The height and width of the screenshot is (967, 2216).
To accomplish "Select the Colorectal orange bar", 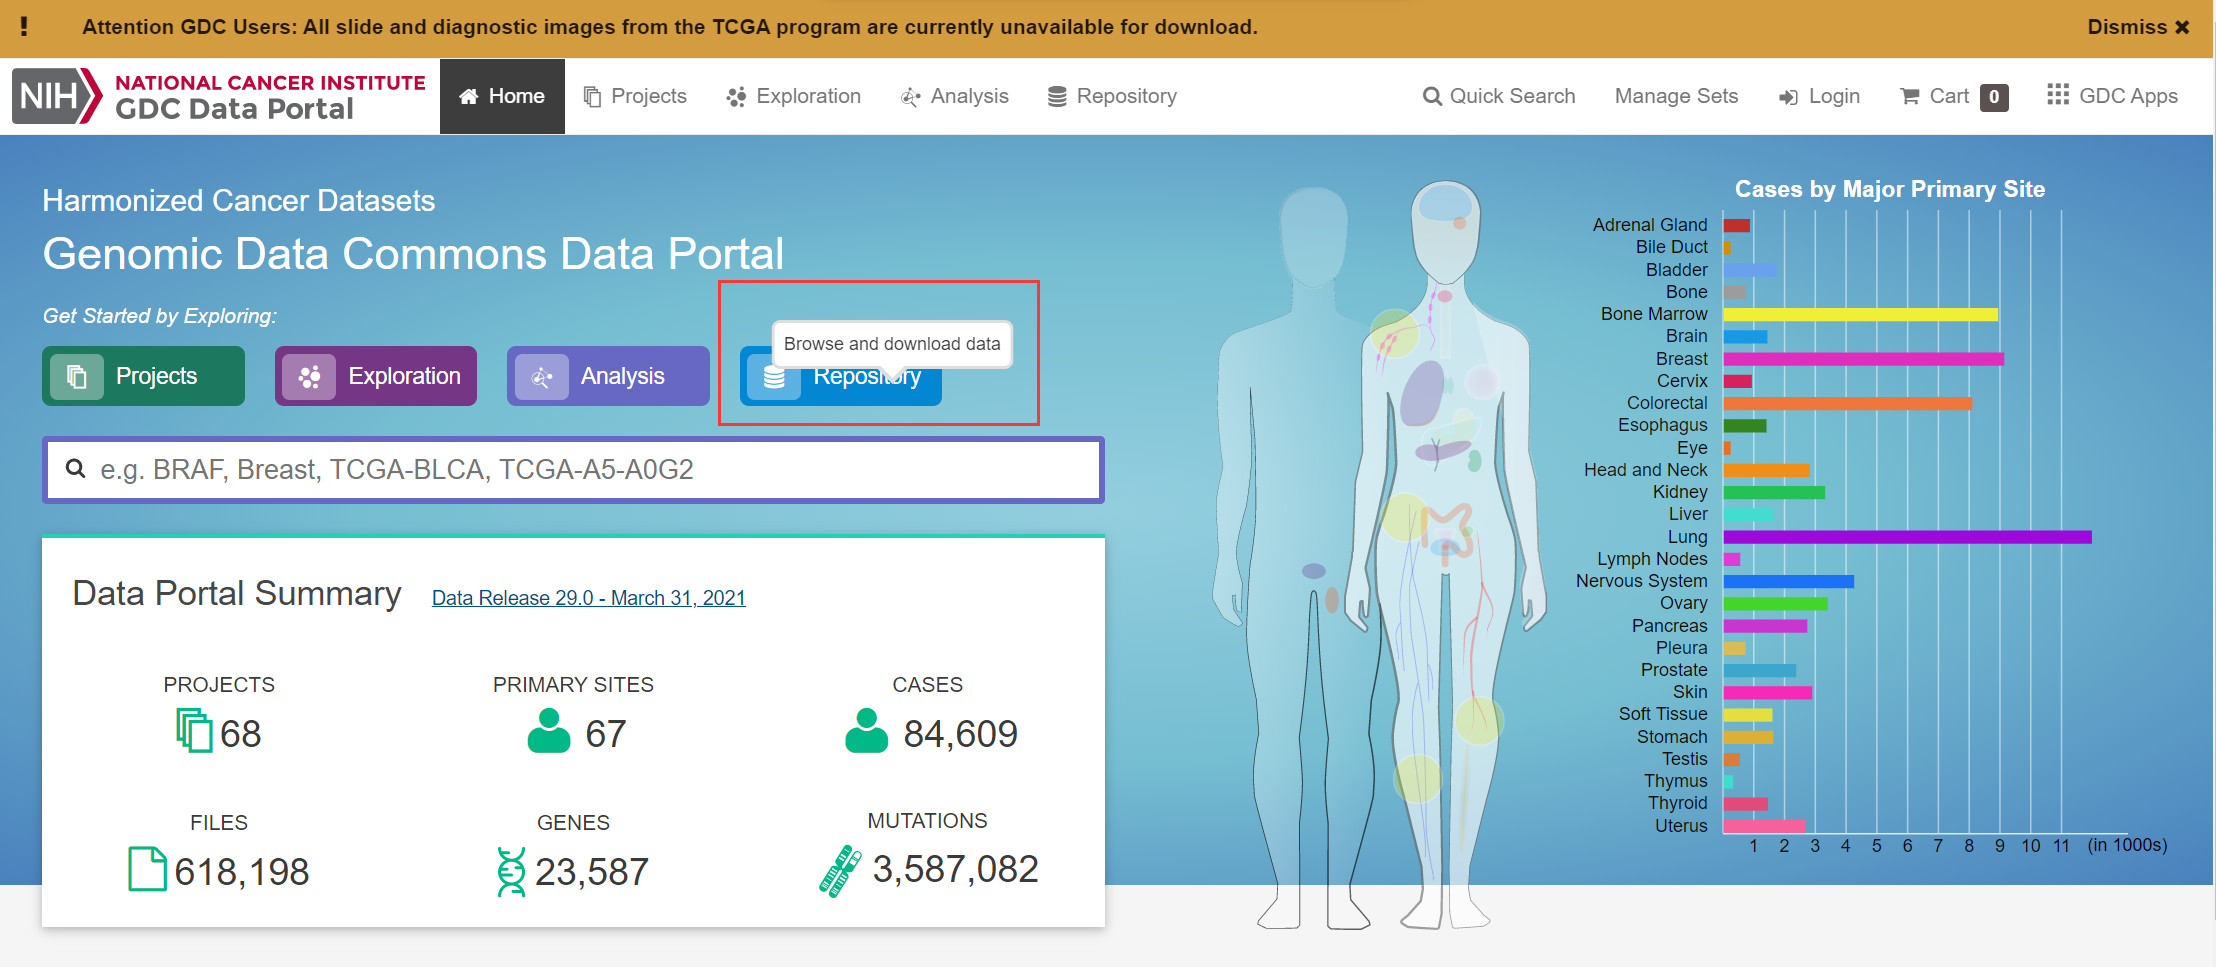I will [1848, 404].
